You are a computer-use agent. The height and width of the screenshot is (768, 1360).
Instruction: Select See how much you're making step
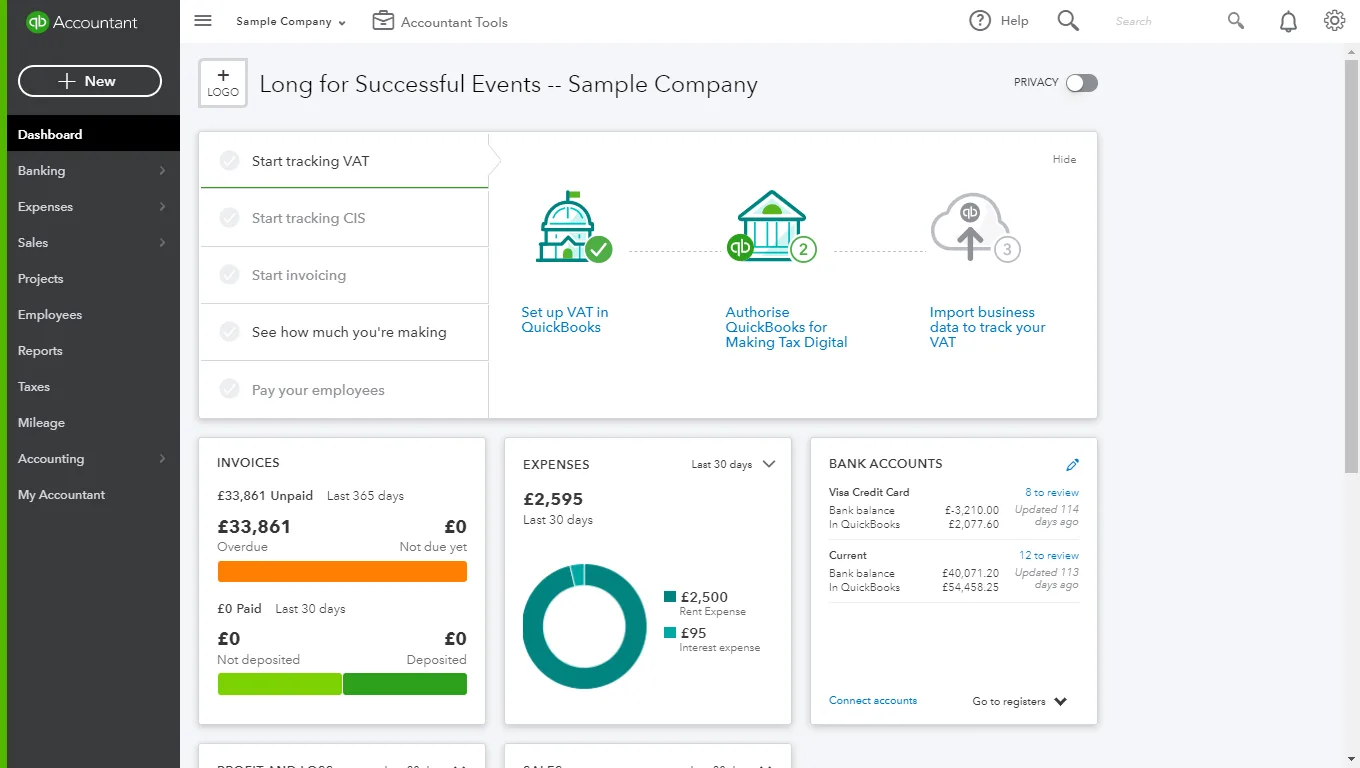tap(344, 332)
